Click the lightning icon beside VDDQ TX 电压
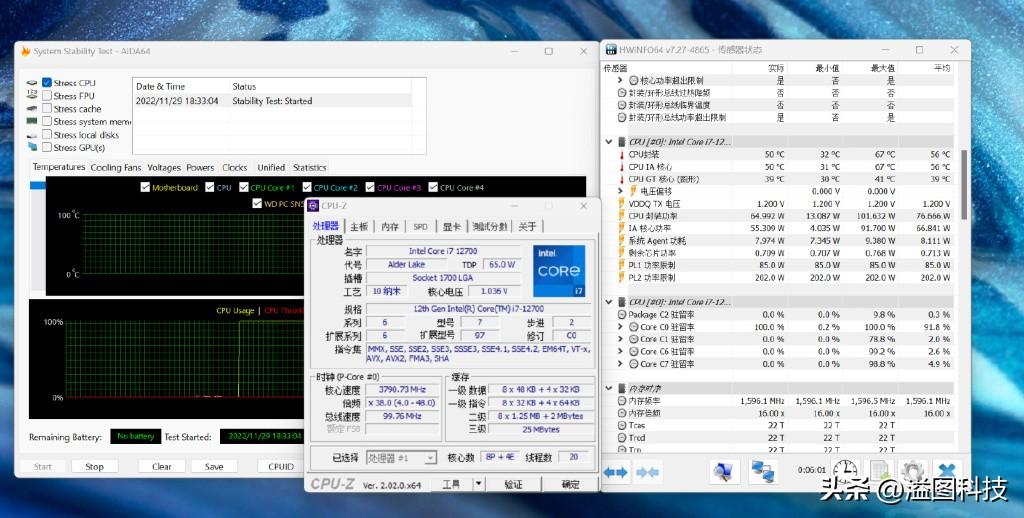The width and height of the screenshot is (1024, 518). (622, 204)
